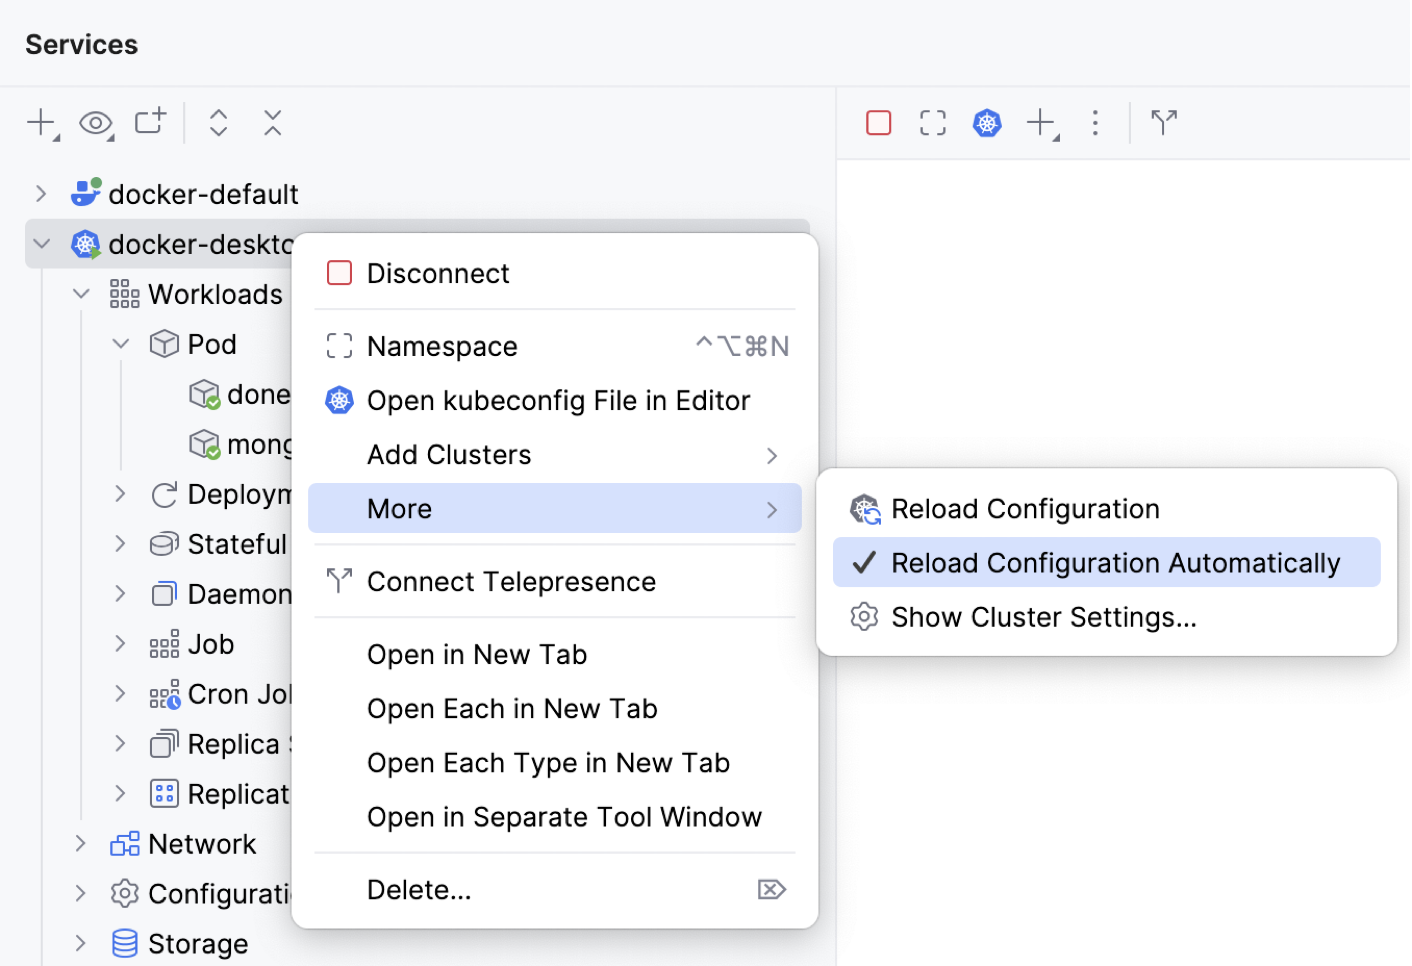
Task: Click Reload Configuration in the submenu
Action: coord(1025,508)
